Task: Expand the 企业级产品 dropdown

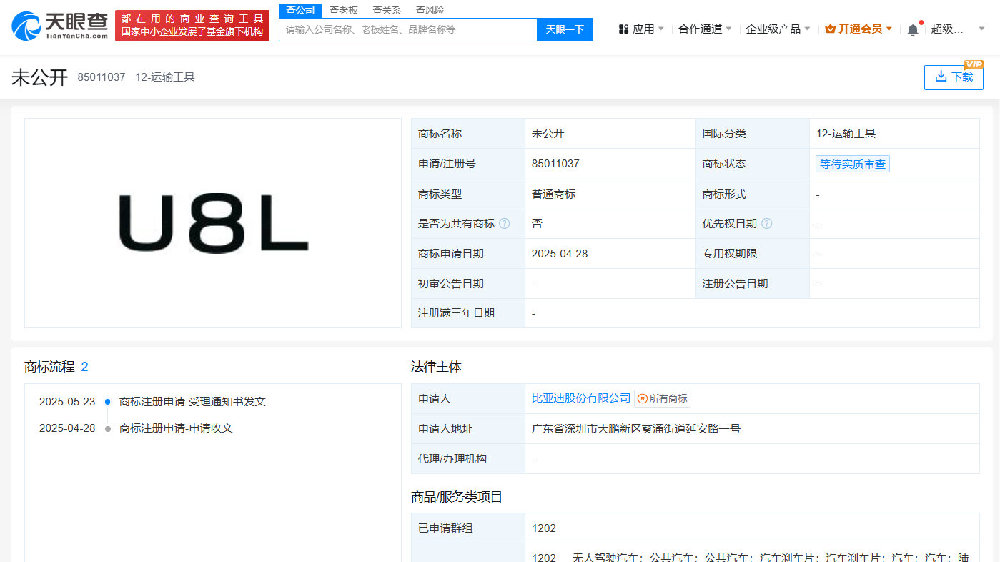Action: tap(777, 29)
